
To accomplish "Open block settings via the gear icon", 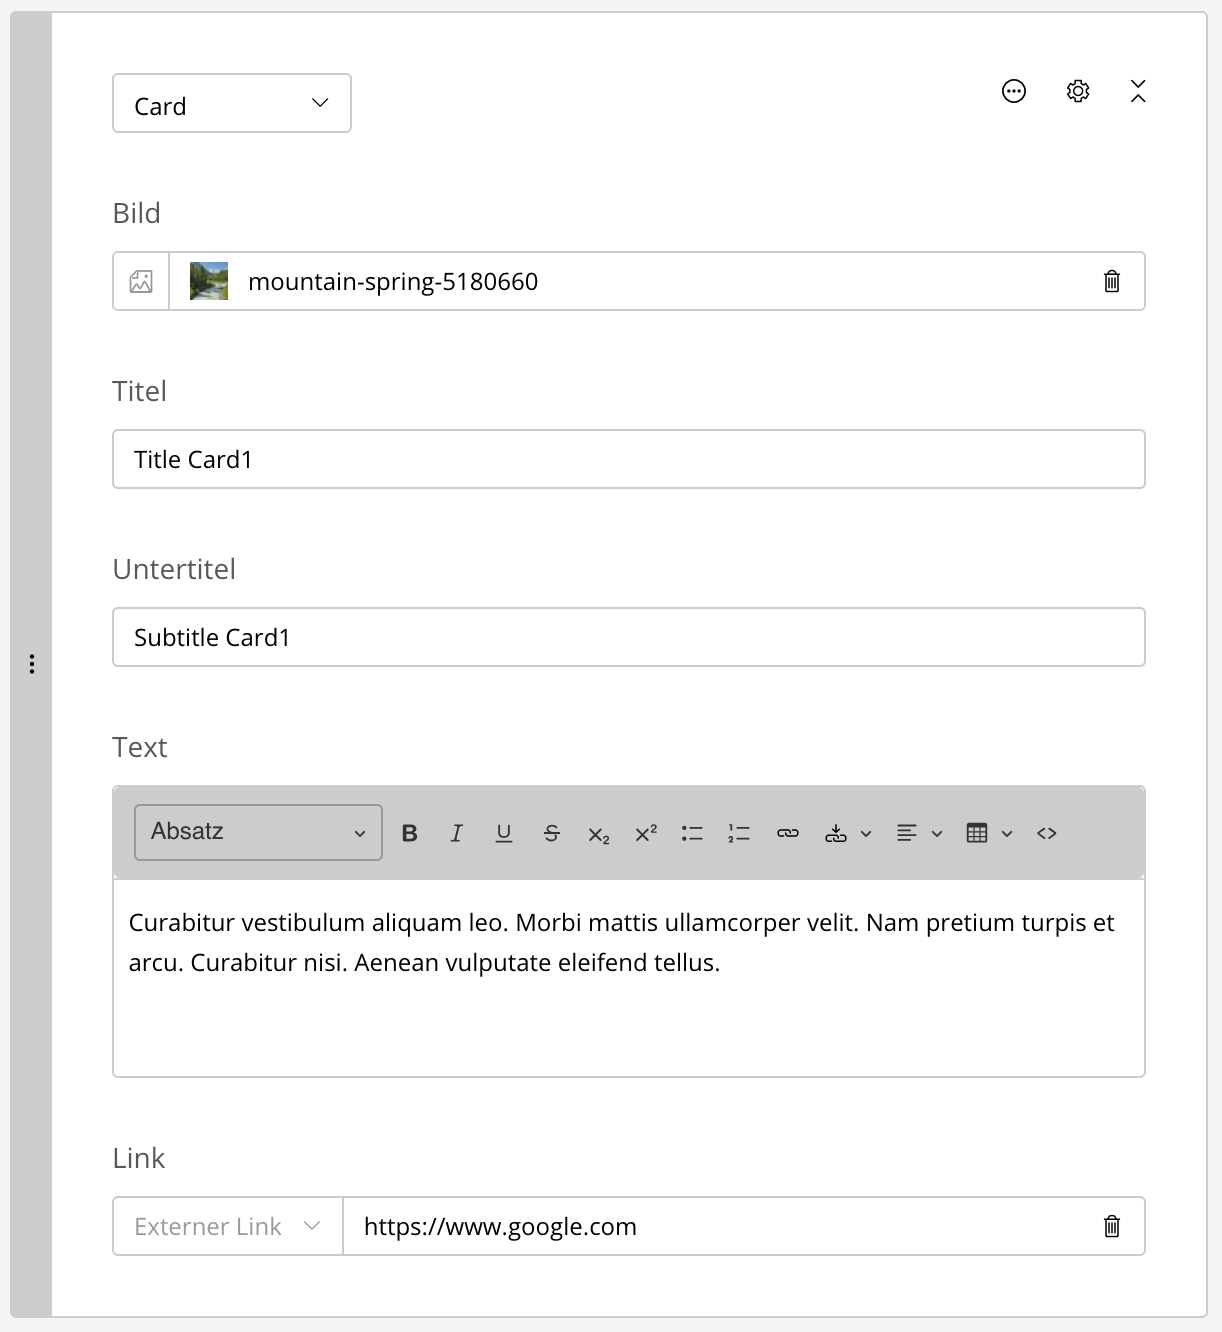I will 1078,91.
